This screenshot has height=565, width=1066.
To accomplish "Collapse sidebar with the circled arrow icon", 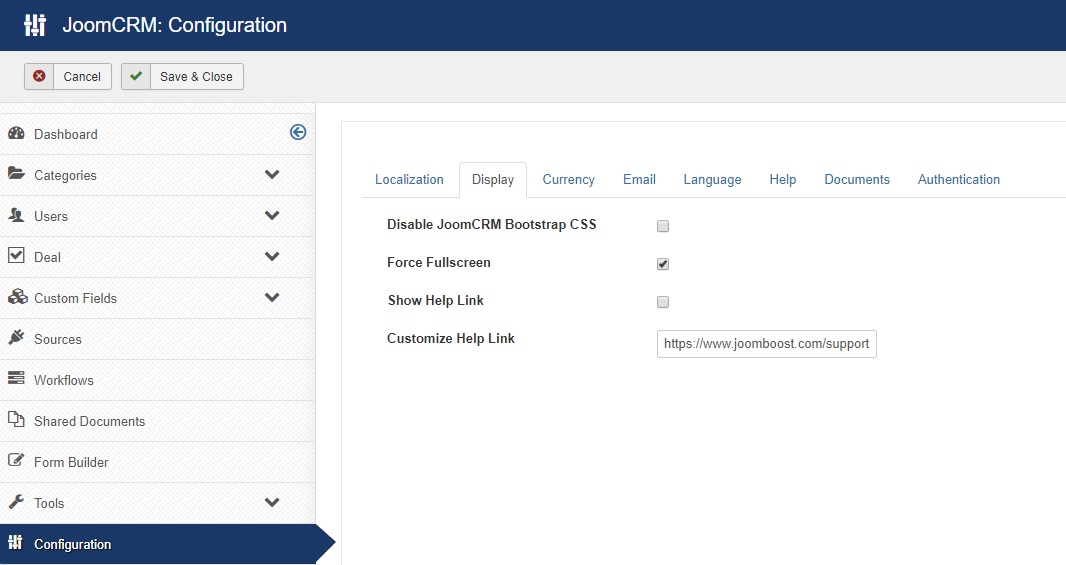I will point(298,132).
